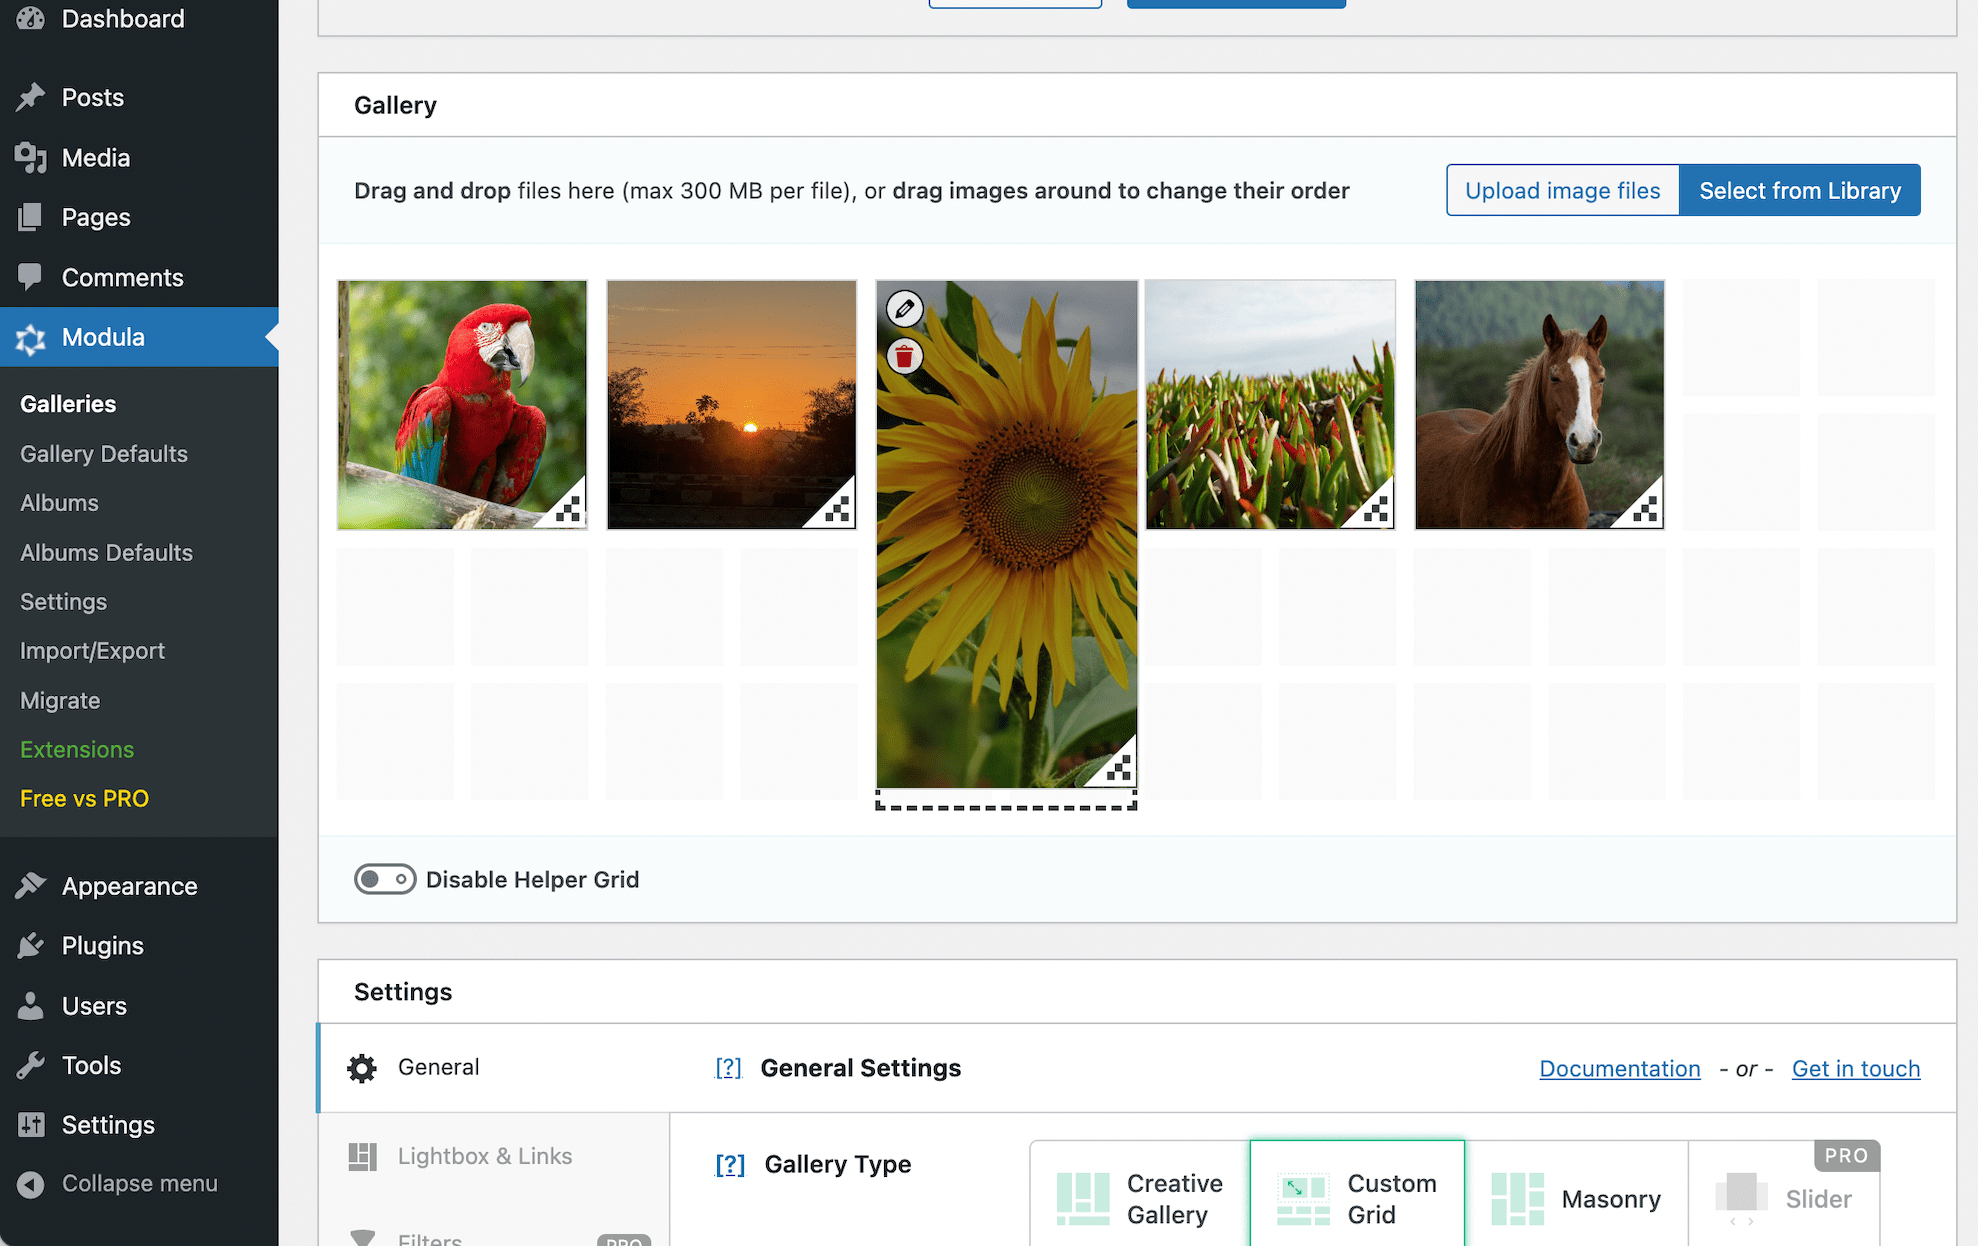Click help icon beside General Settings heading
Viewport: 1978px width, 1246px height.
pos(728,1068)
